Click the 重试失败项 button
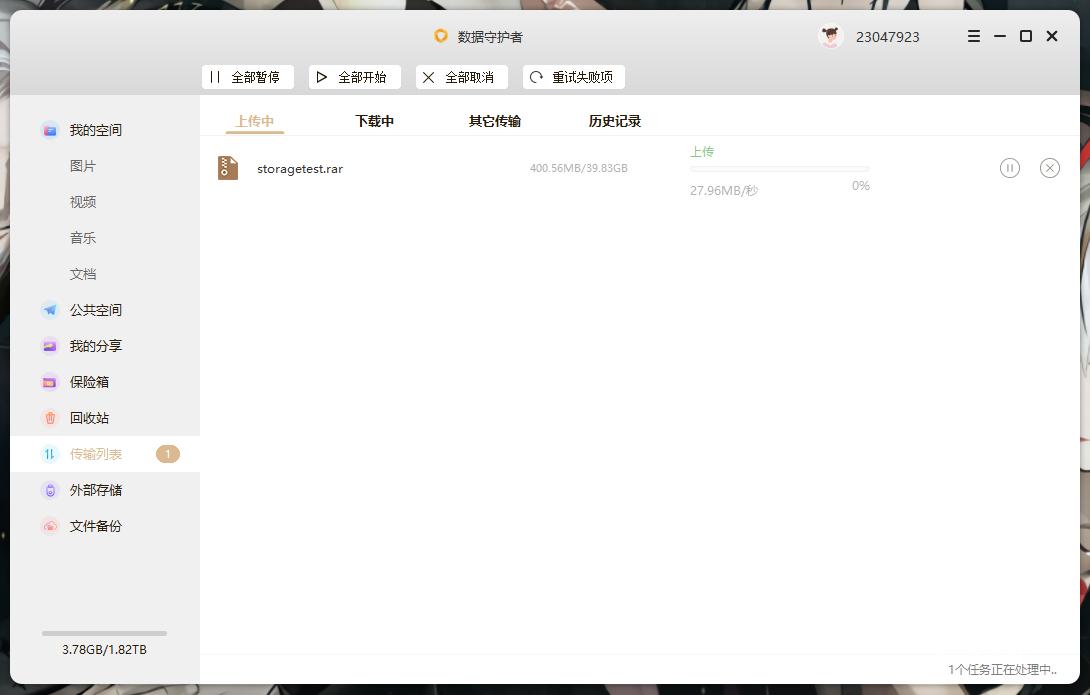This screenshot has height=695, width=1090. click(x=573, y=76)
